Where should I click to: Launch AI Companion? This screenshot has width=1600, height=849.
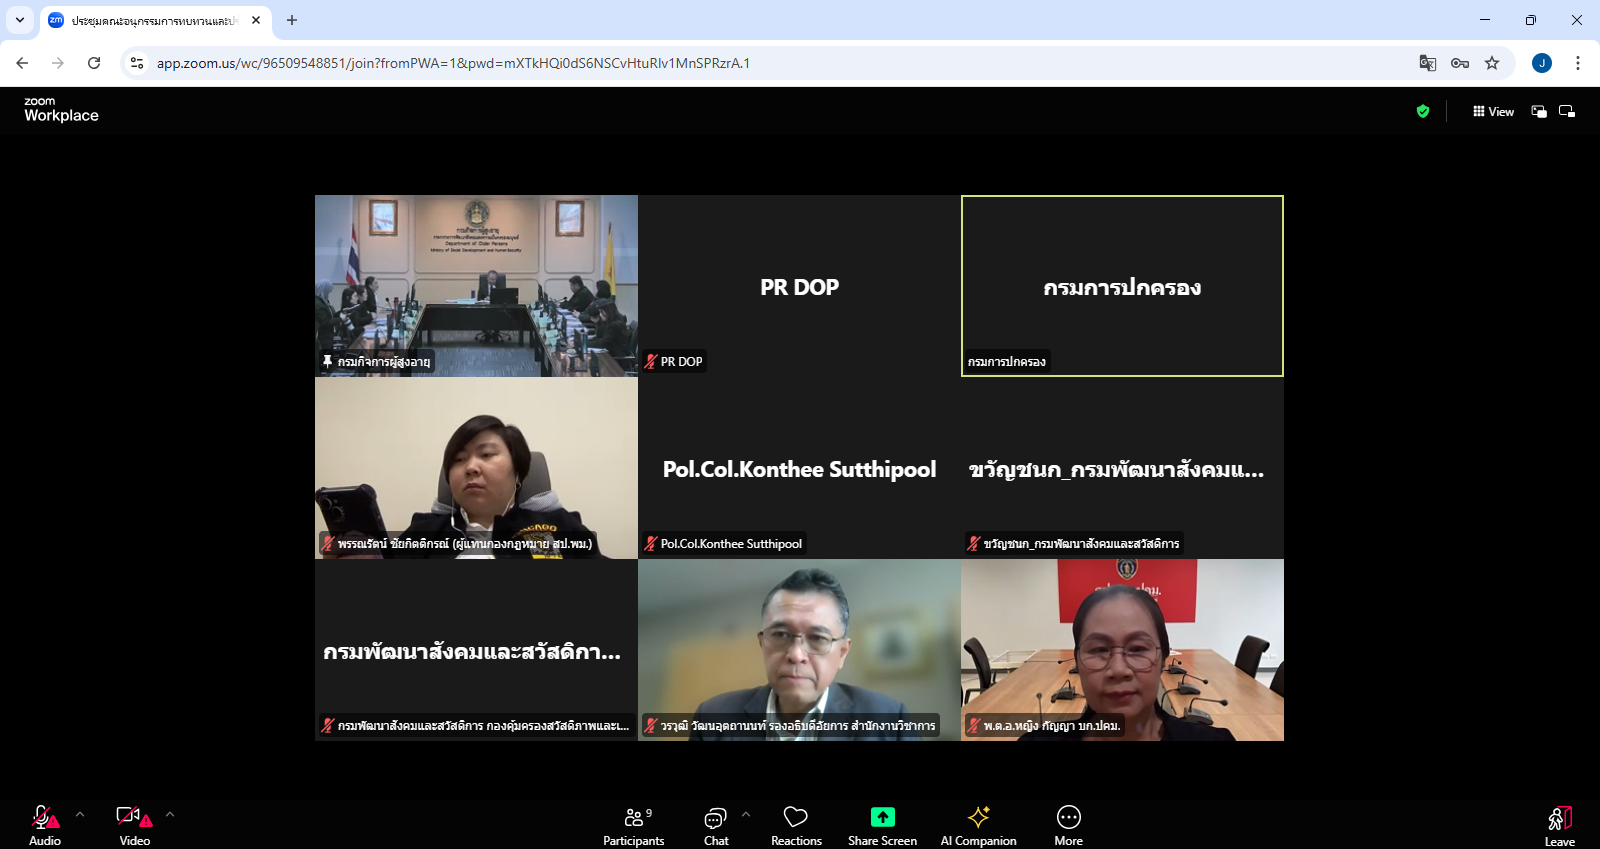(978, 825)
